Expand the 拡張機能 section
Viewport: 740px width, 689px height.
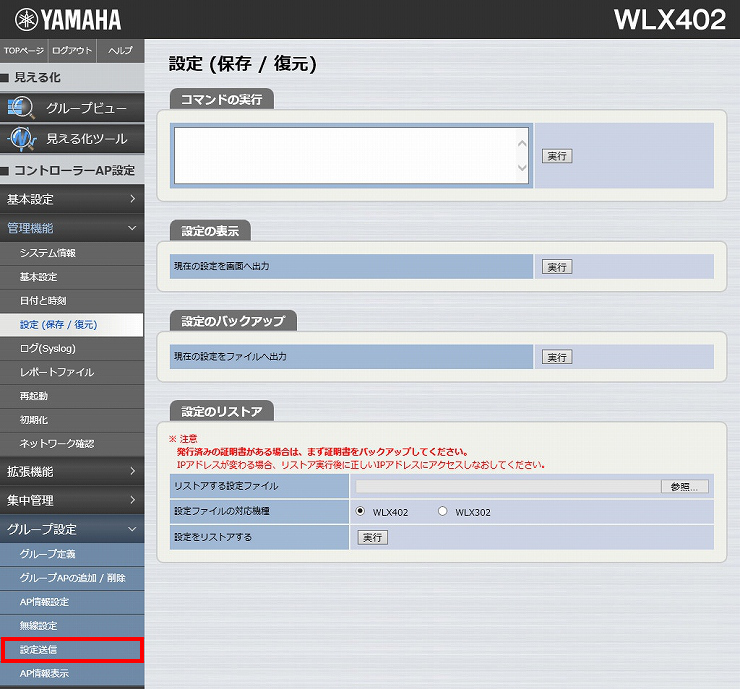pos(72,471)
